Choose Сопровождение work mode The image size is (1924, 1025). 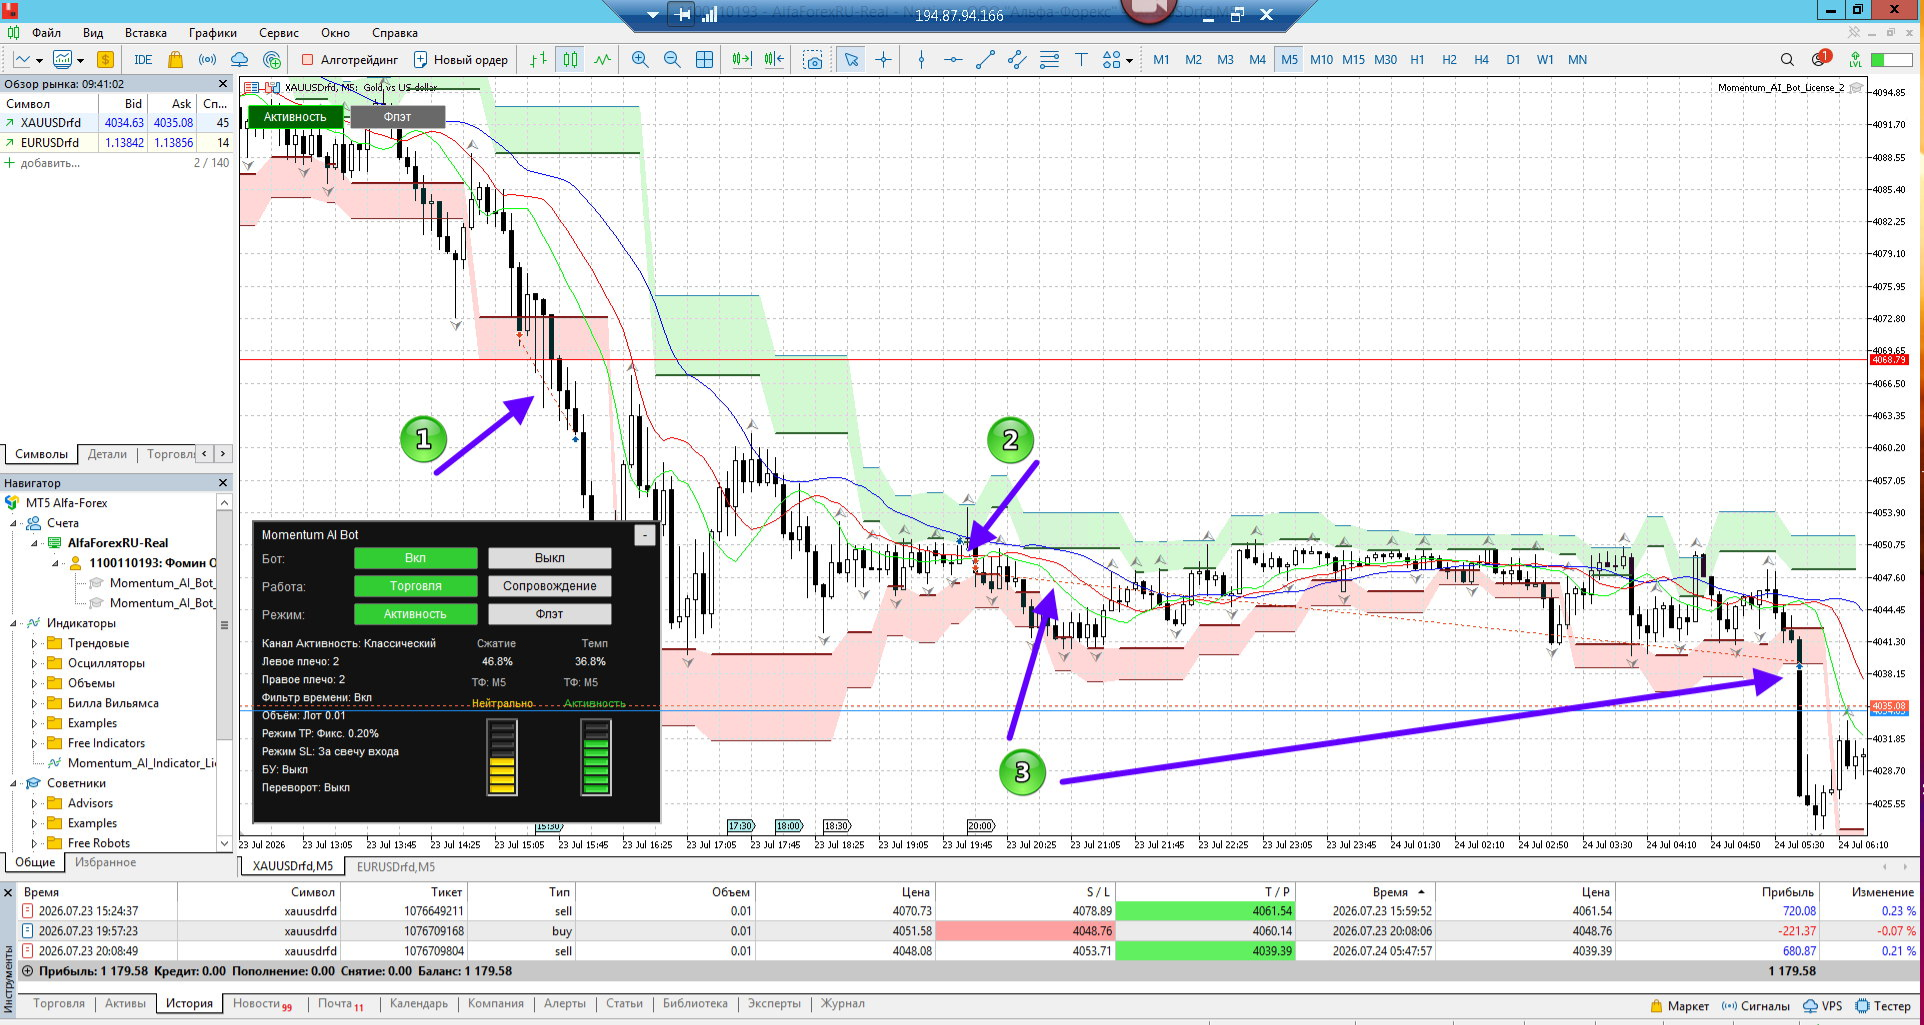[x=549, y=586]
